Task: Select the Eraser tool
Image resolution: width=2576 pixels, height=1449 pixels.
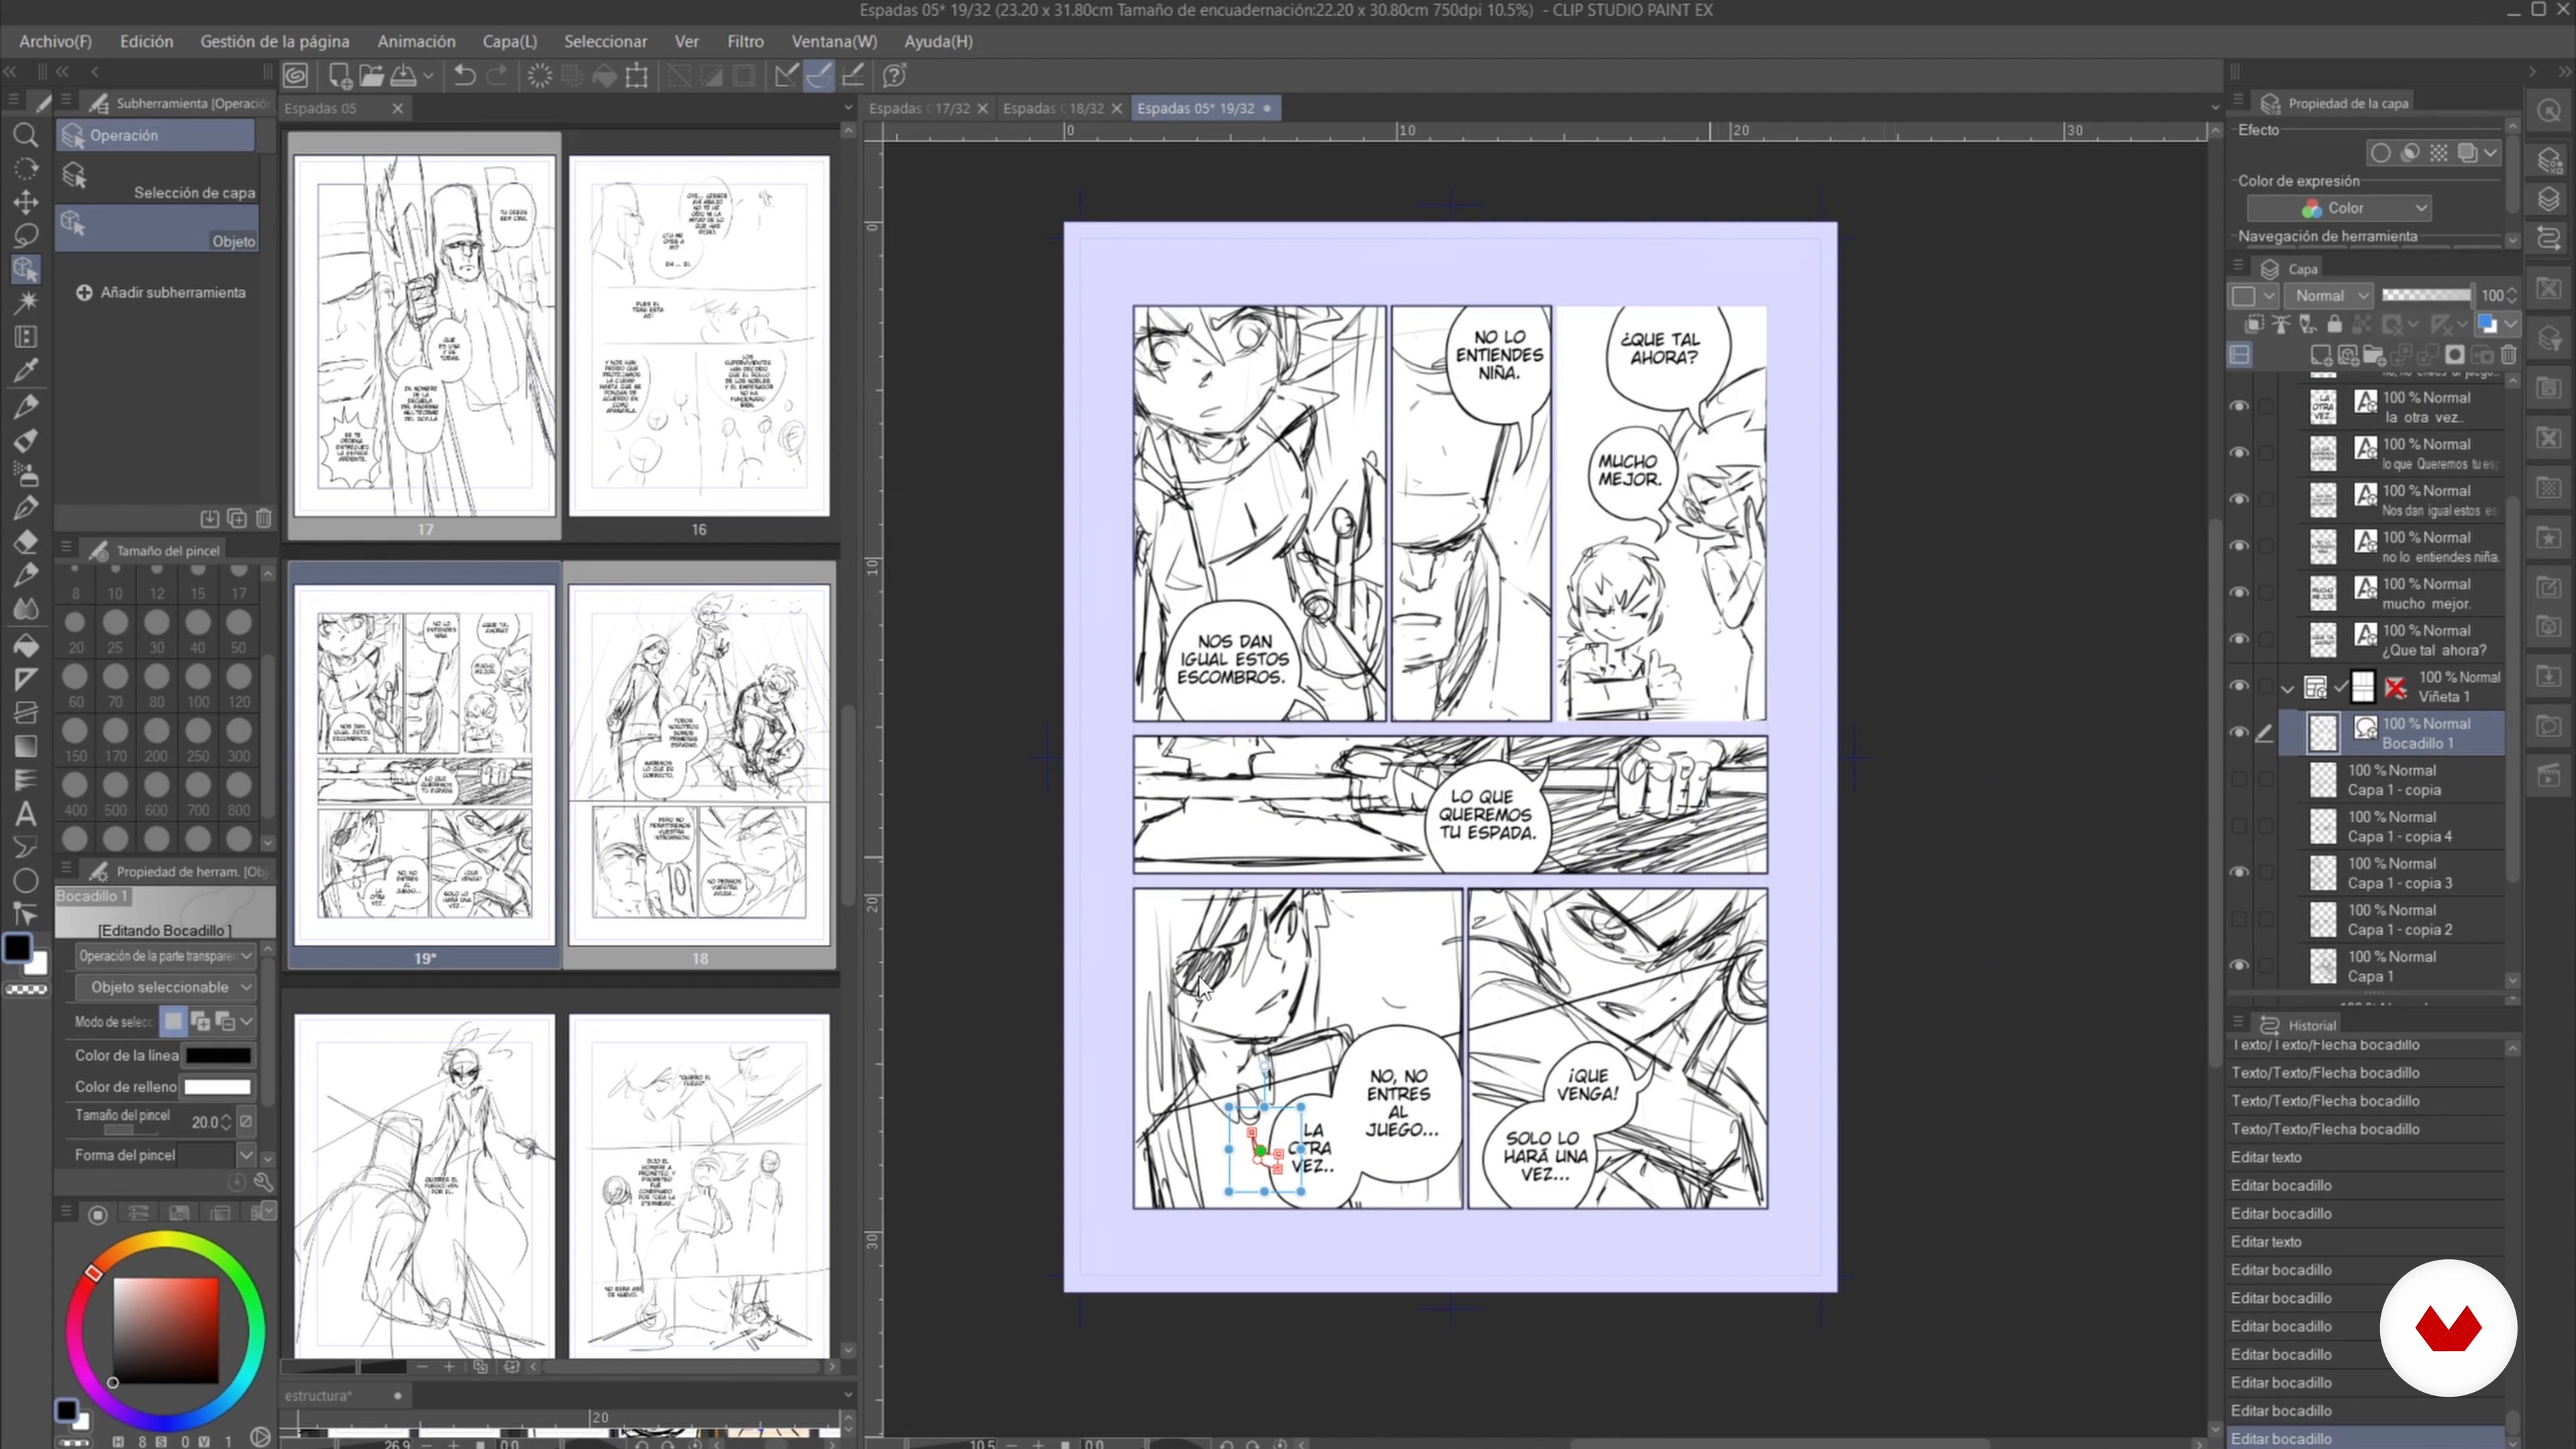Action: 26,542
